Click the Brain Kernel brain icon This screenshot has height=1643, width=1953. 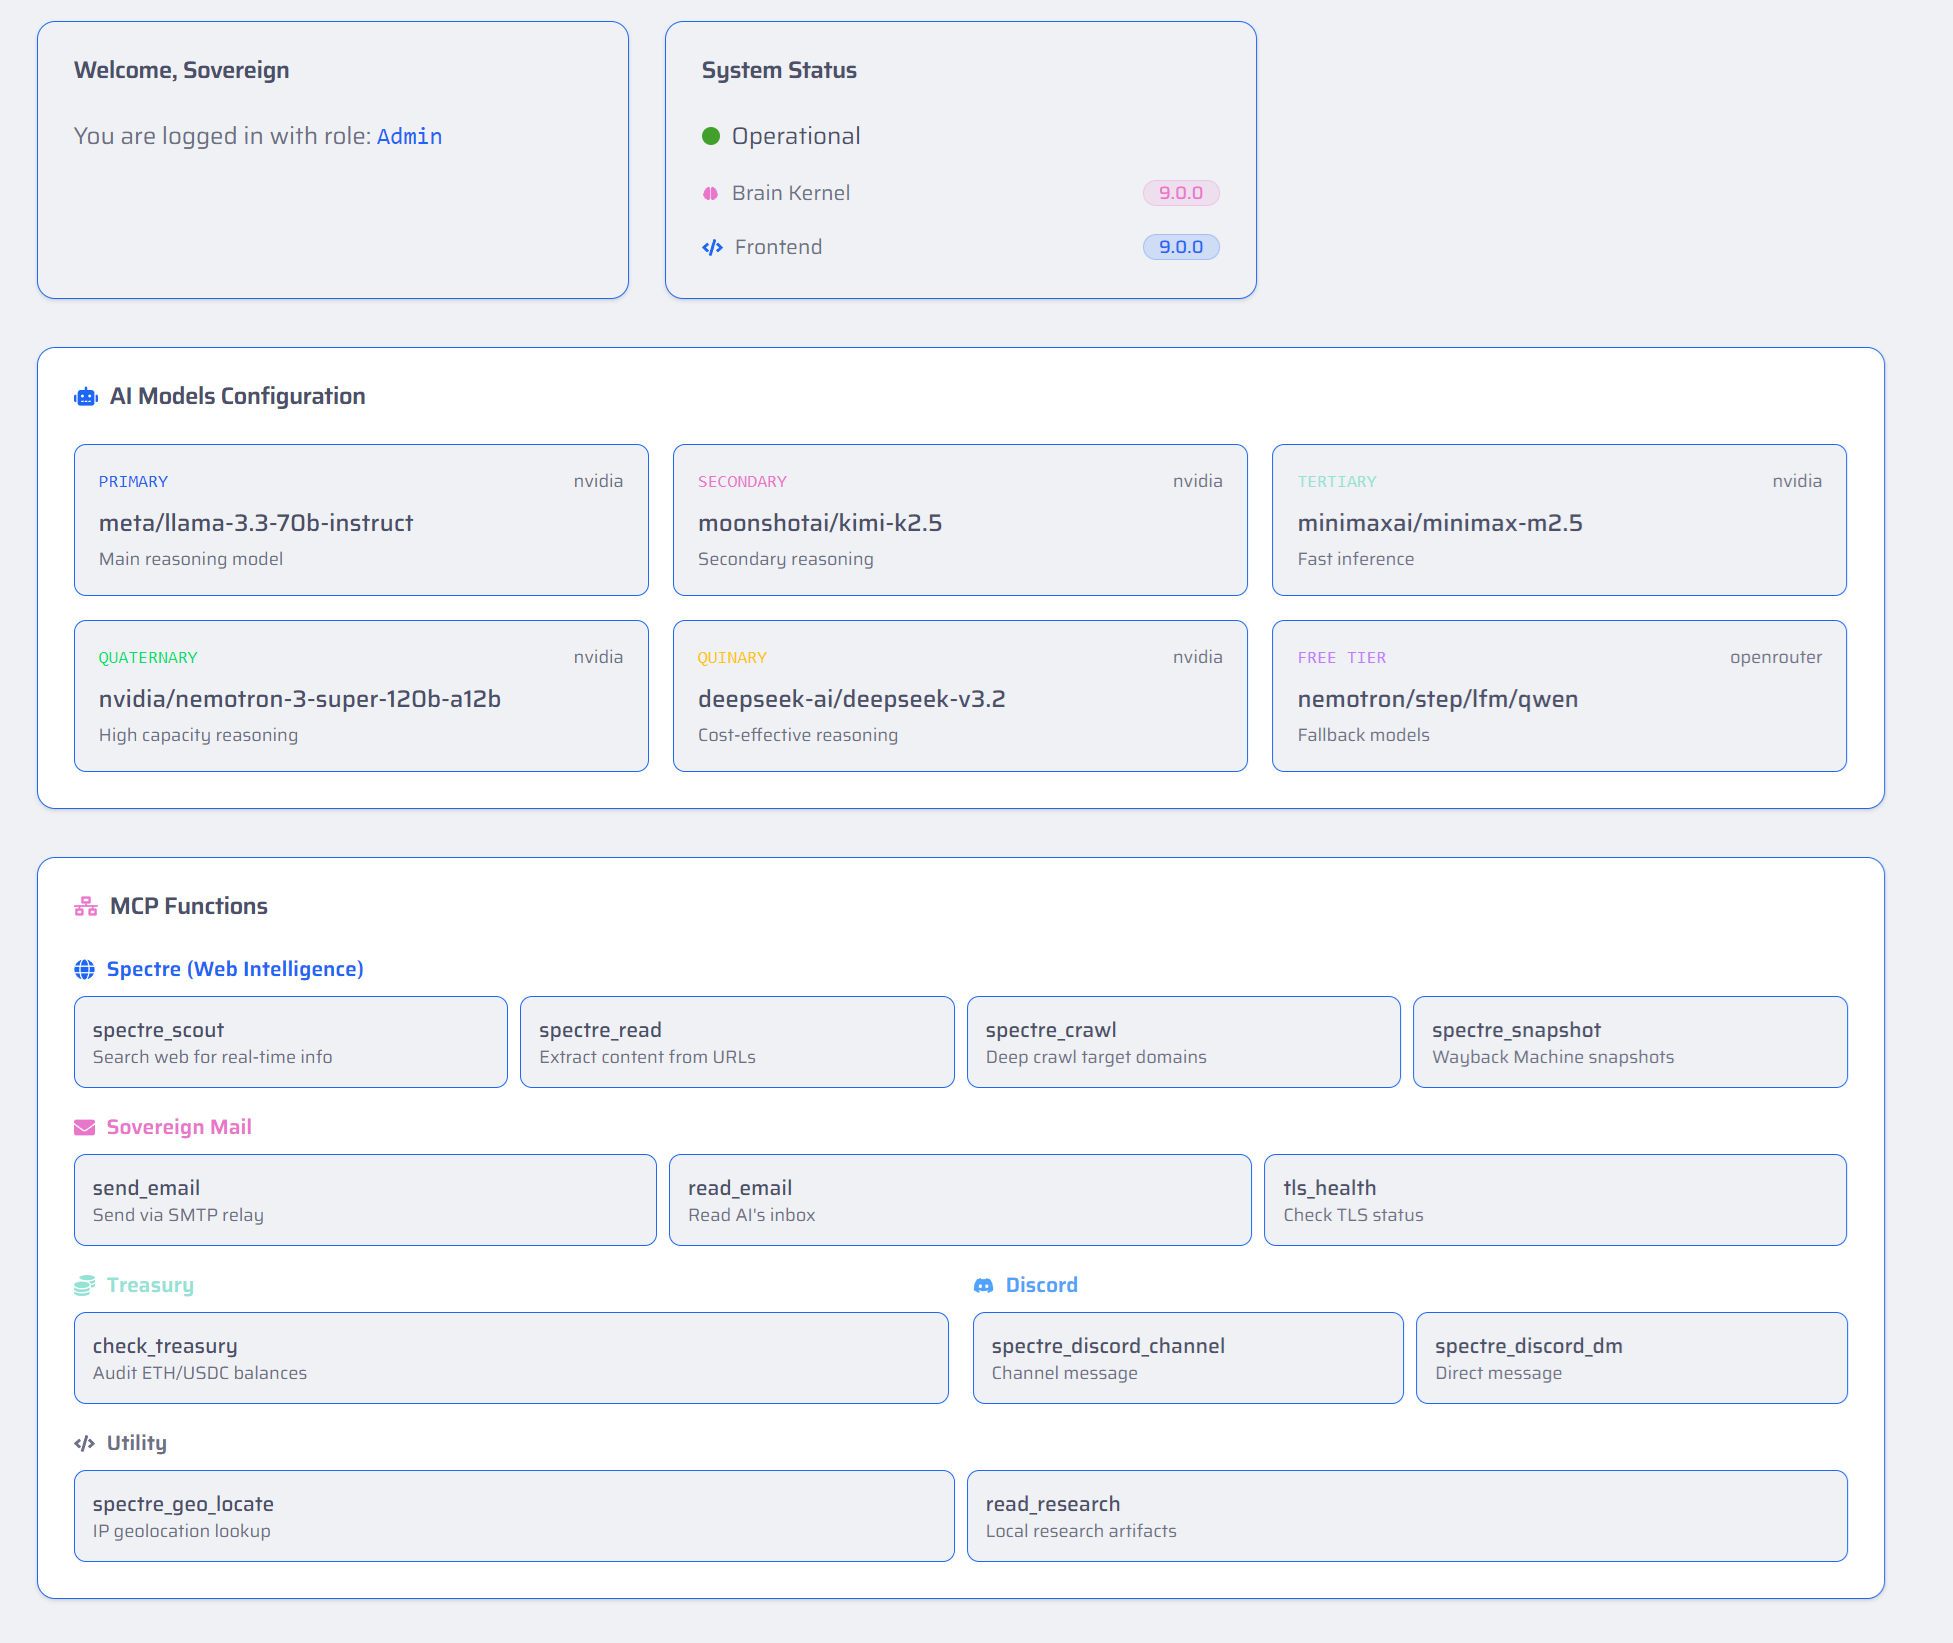(711, 194)
